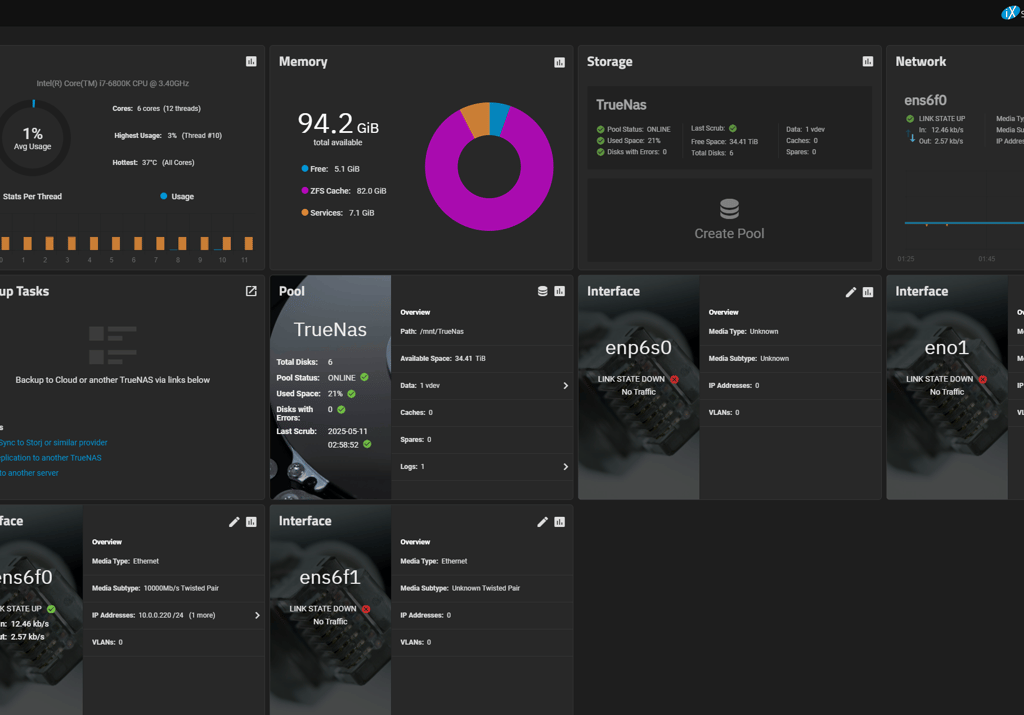The height and width of the screenshot is (715, 1024).
Task: Click the Free memory blue legend dot
Action: click(305, 168)
